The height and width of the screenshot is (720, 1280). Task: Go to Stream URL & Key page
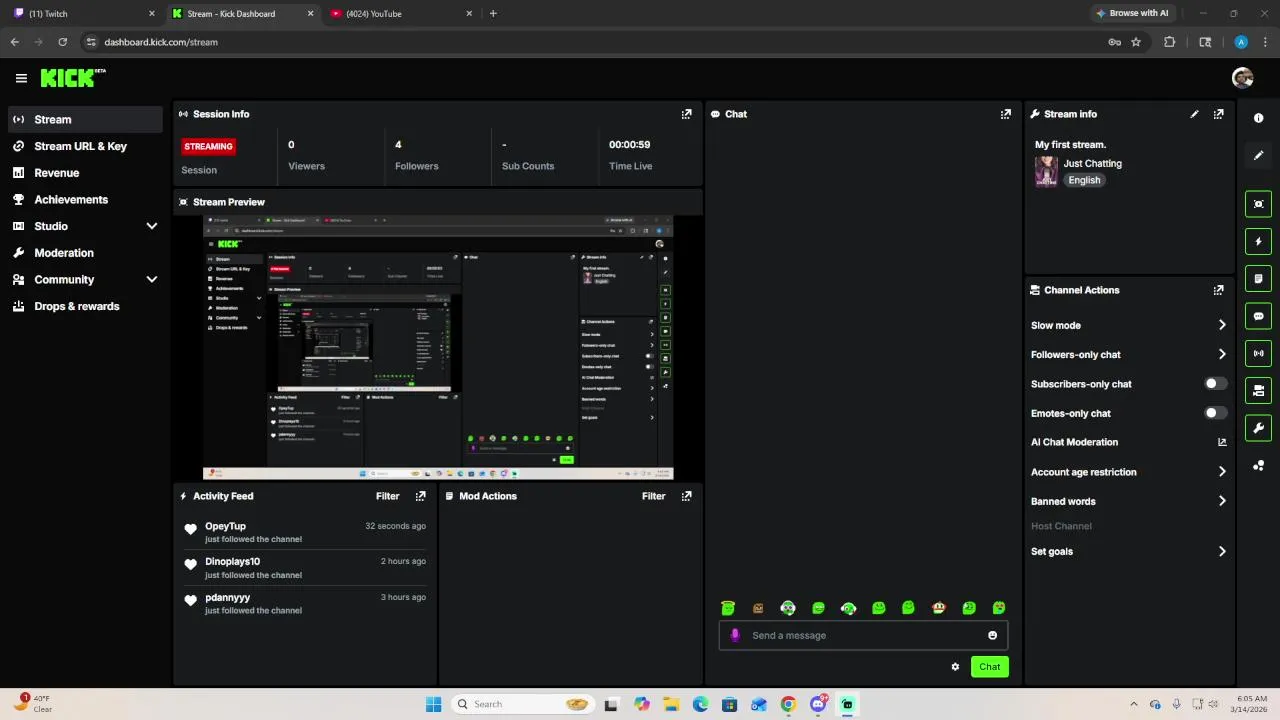coord(85,146)
